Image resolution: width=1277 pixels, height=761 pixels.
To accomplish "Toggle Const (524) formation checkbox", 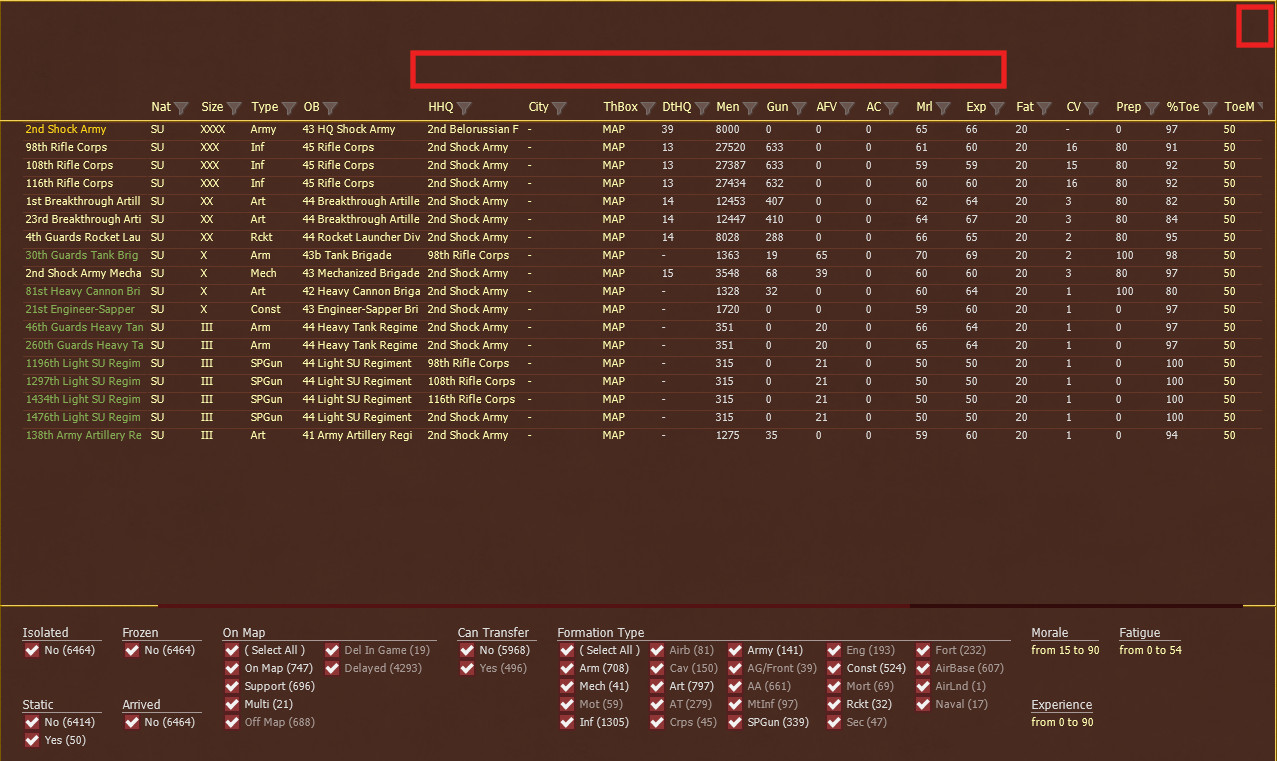I will point(834,668).
